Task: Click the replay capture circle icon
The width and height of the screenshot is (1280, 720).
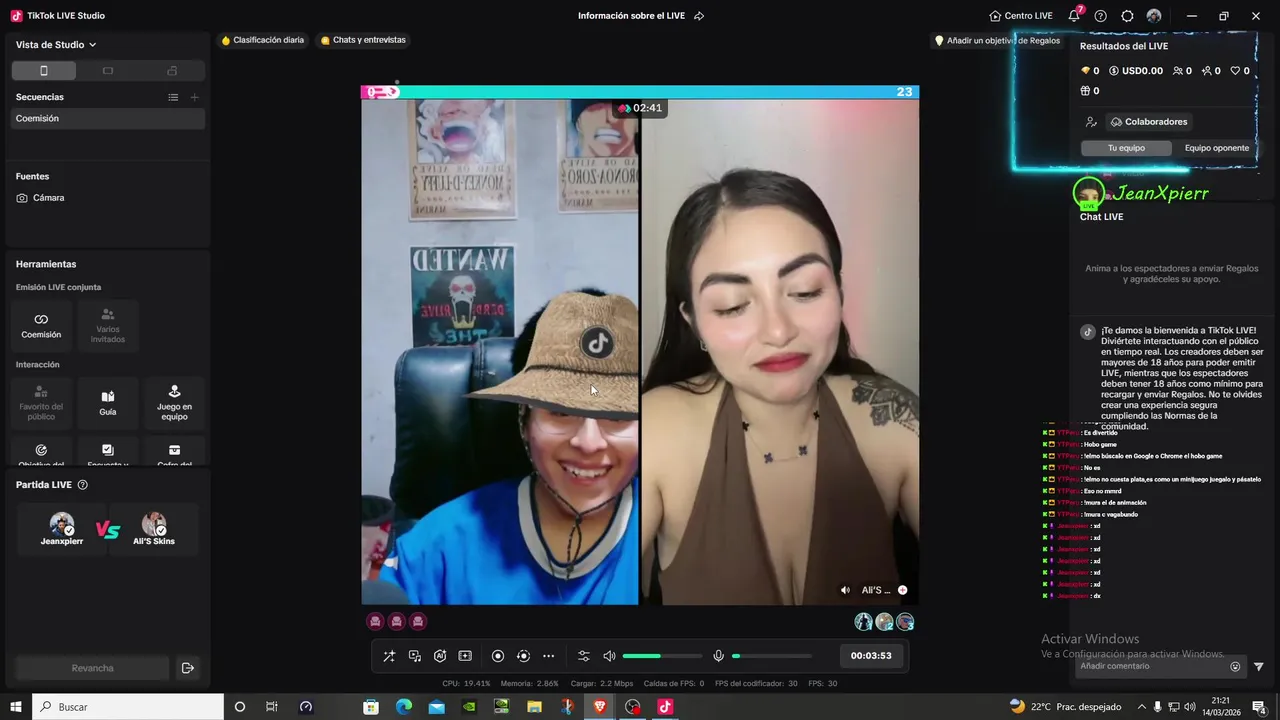Action: [523, 656]
